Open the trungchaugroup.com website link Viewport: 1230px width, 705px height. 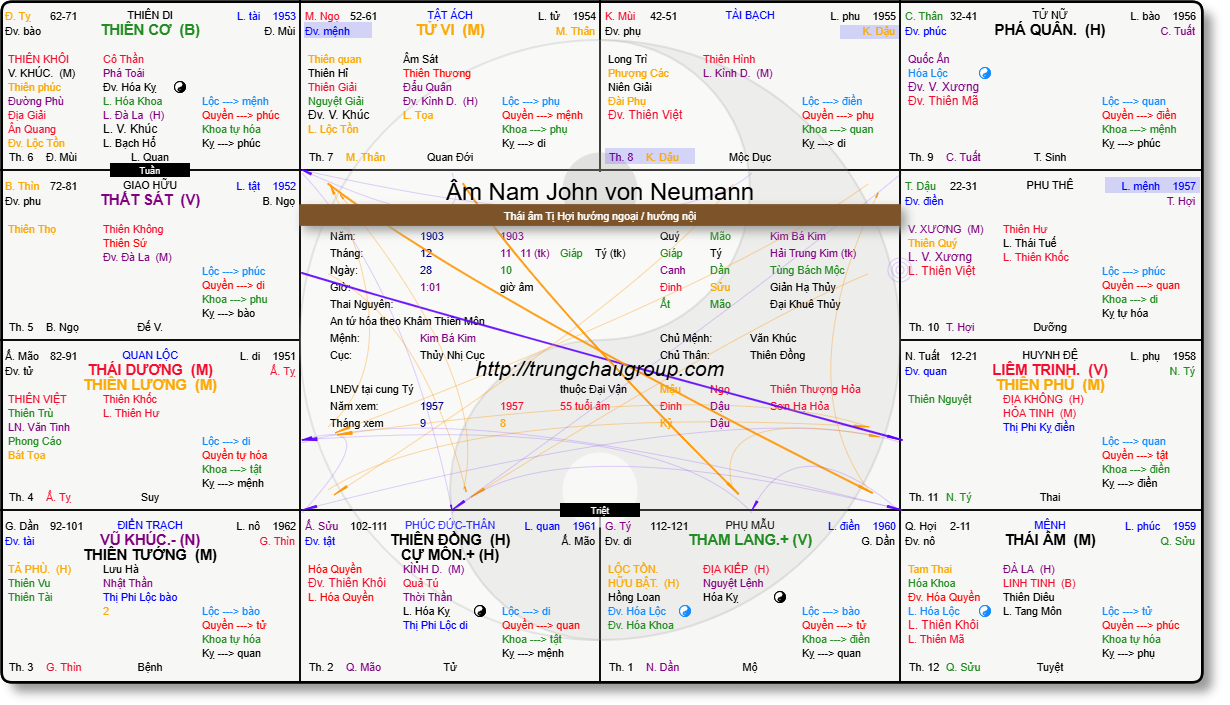[x=600, y=369]
